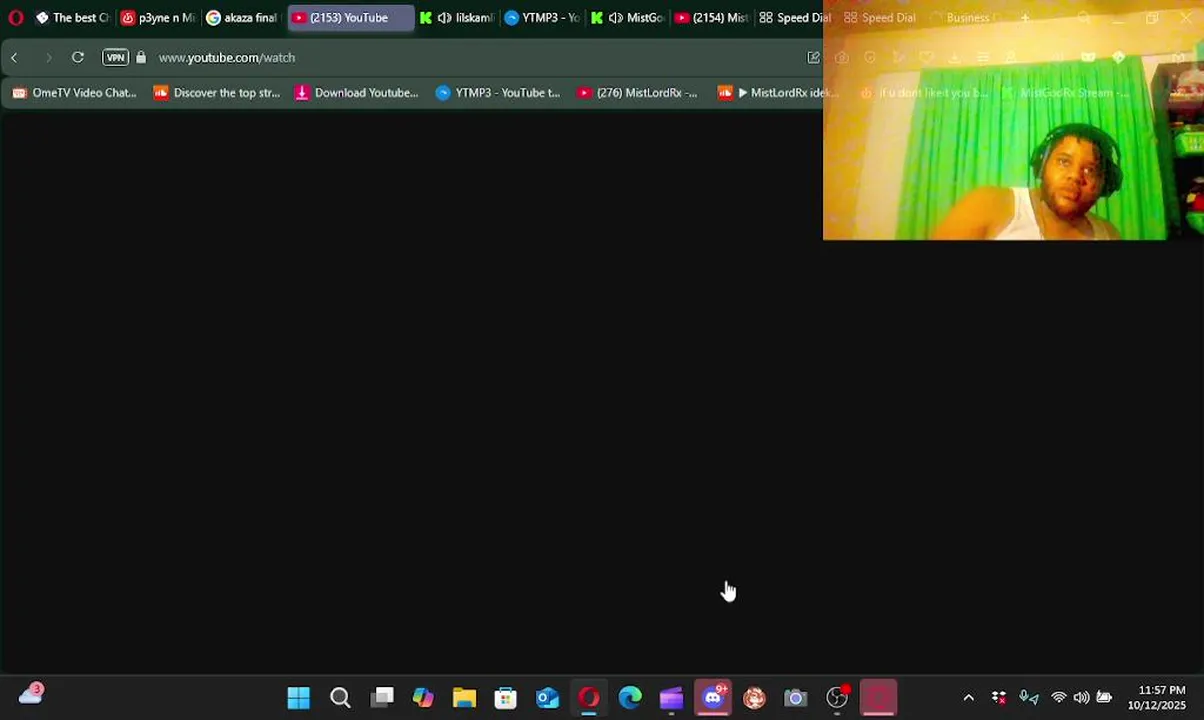Open Clipchamp purple taskbar icon
The width and height of the screenshot is (1204, 720).
(671, 698)
